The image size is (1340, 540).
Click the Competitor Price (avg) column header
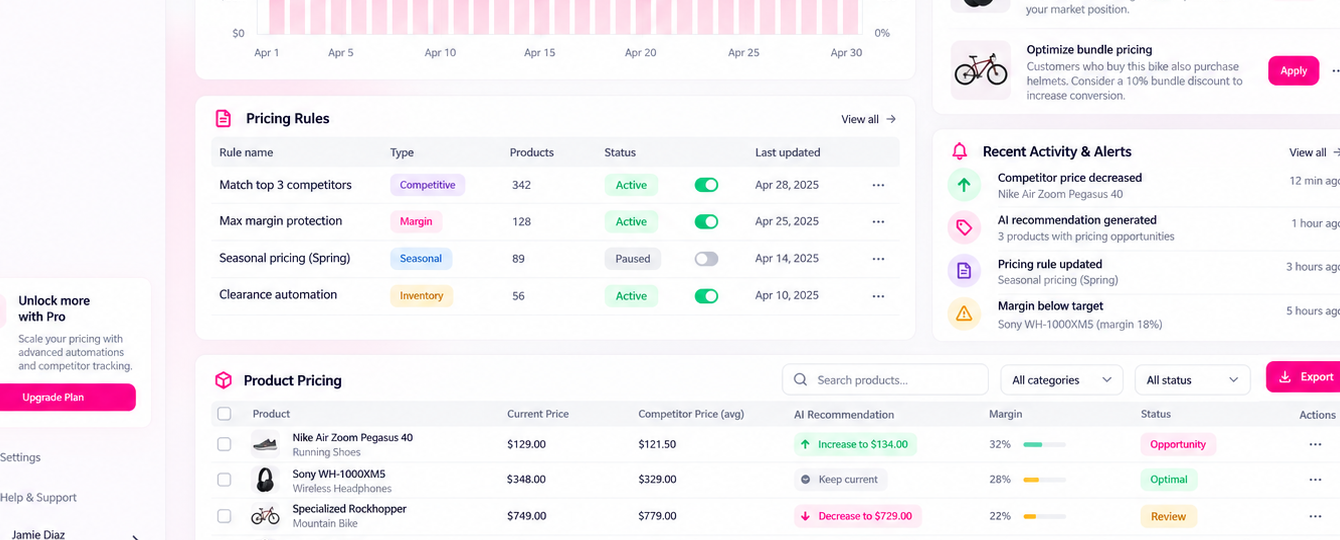[x=692, y=414]
